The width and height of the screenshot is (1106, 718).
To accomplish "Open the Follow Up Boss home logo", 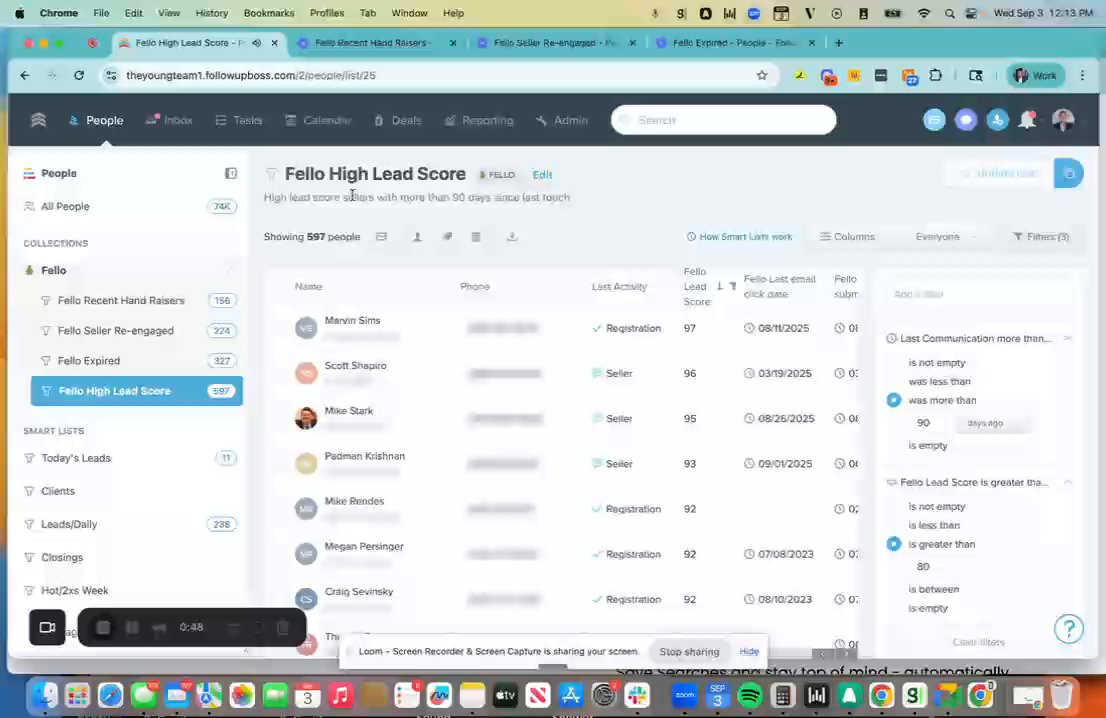I will 38,120.
